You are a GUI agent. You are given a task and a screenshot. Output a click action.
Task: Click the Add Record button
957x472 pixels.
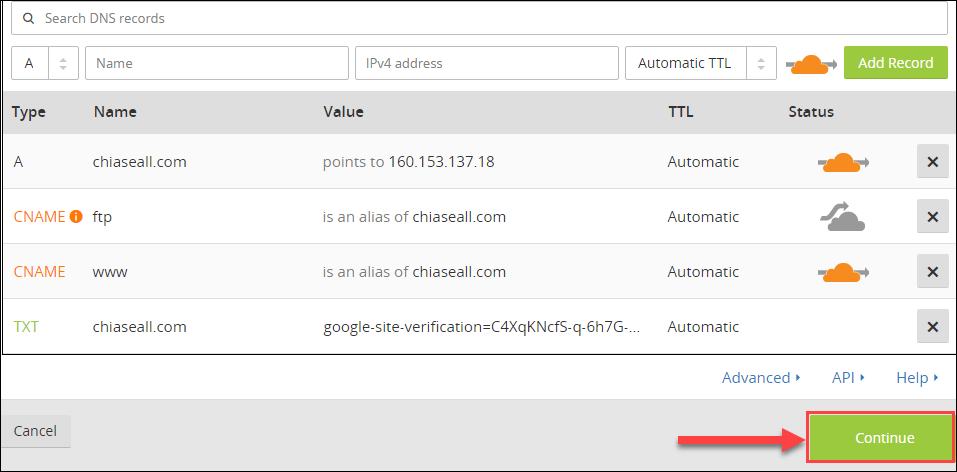[895, 63]
